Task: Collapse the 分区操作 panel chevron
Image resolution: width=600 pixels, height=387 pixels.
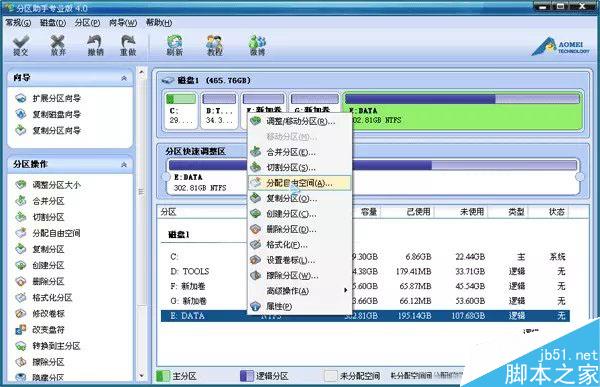Action: [124, 165]
